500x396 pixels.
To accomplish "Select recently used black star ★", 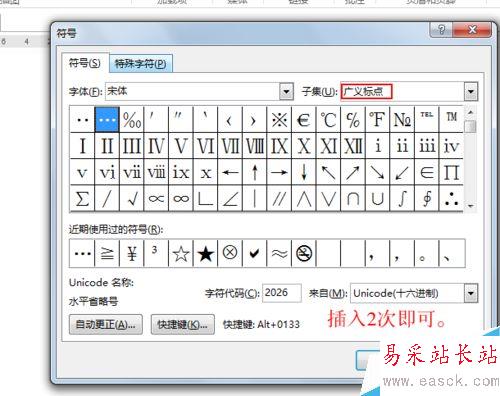I will click(205, 253).
